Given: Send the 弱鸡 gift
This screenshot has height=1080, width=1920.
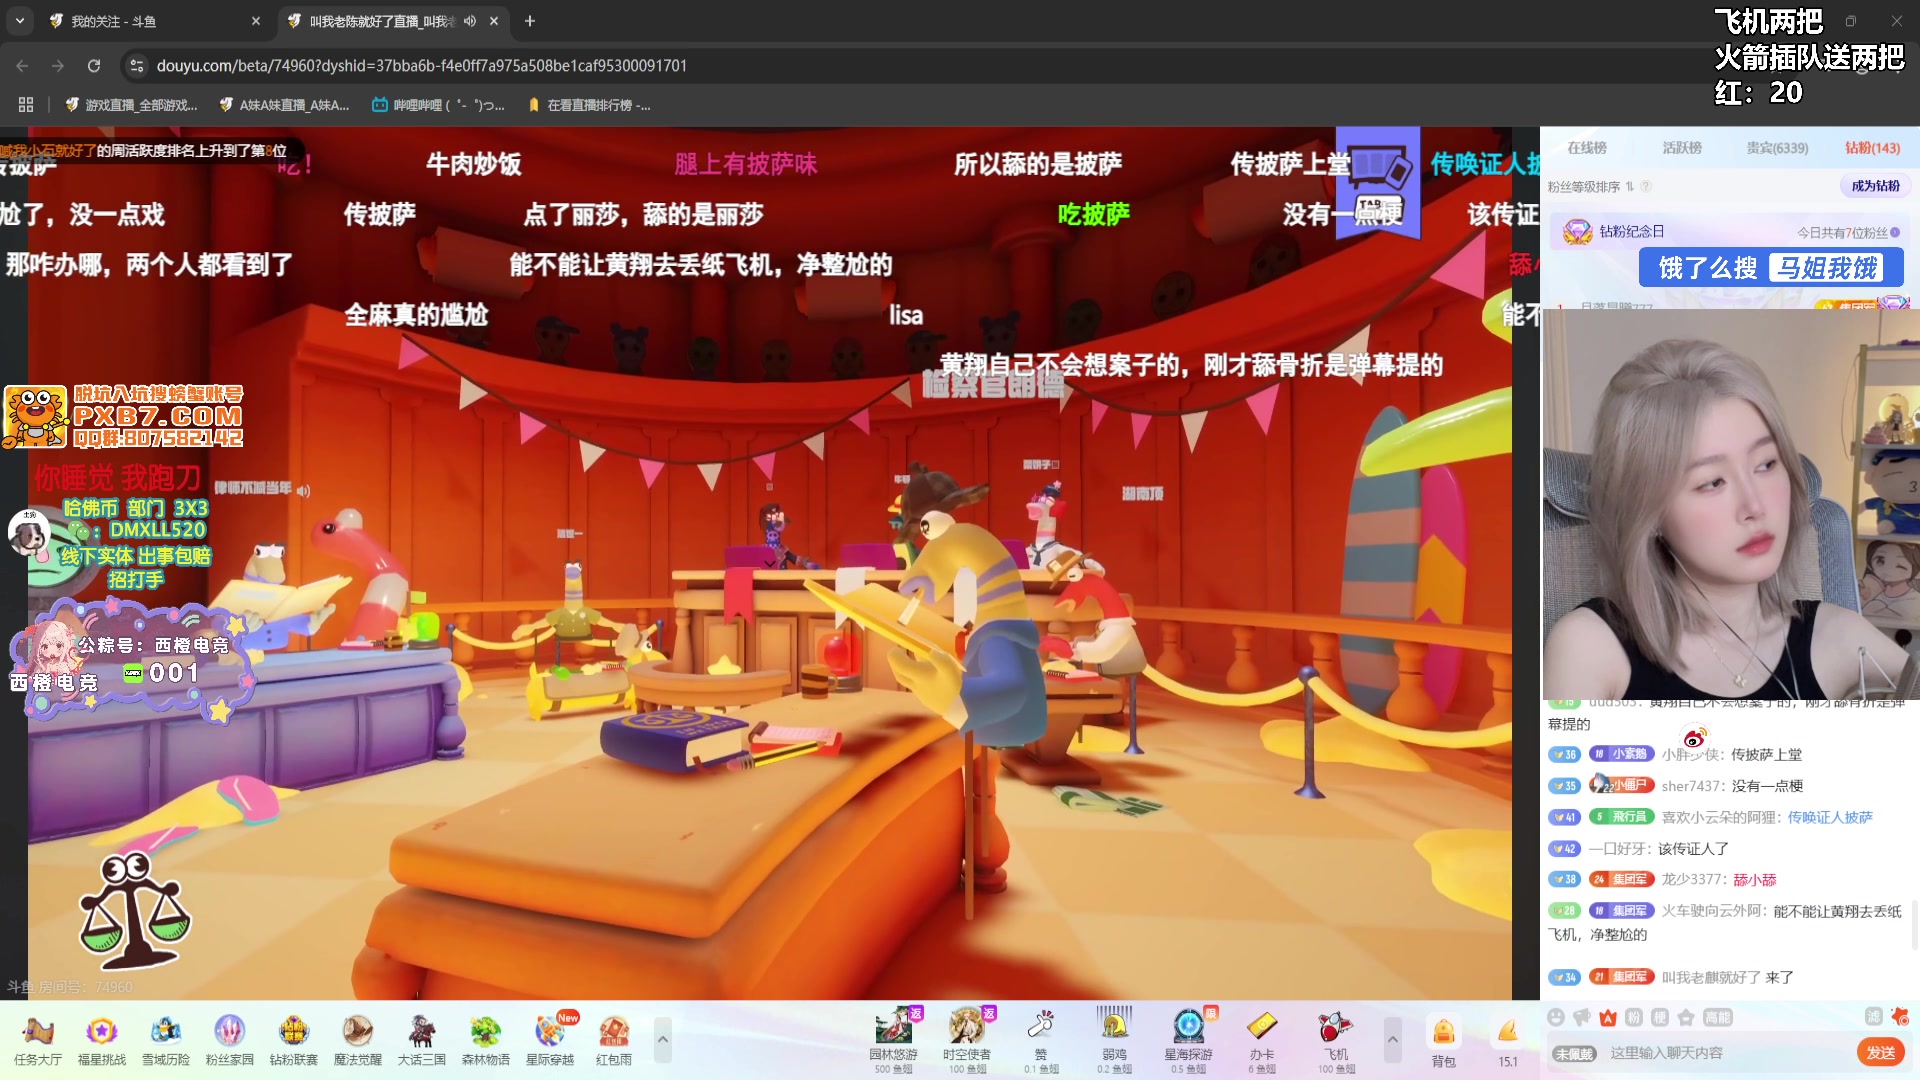Looking at the screenshot, I should click(1114, 1040).
